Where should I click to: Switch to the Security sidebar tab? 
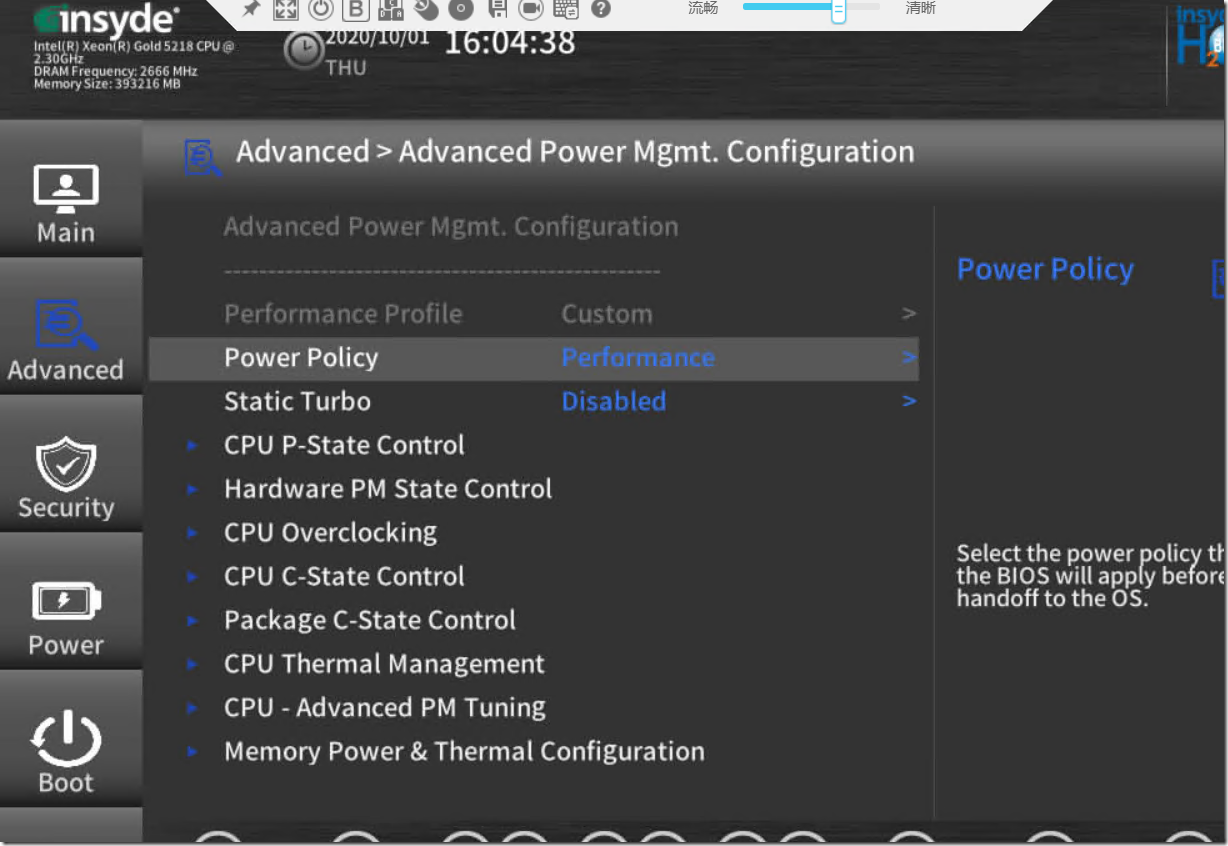(66, 477)
